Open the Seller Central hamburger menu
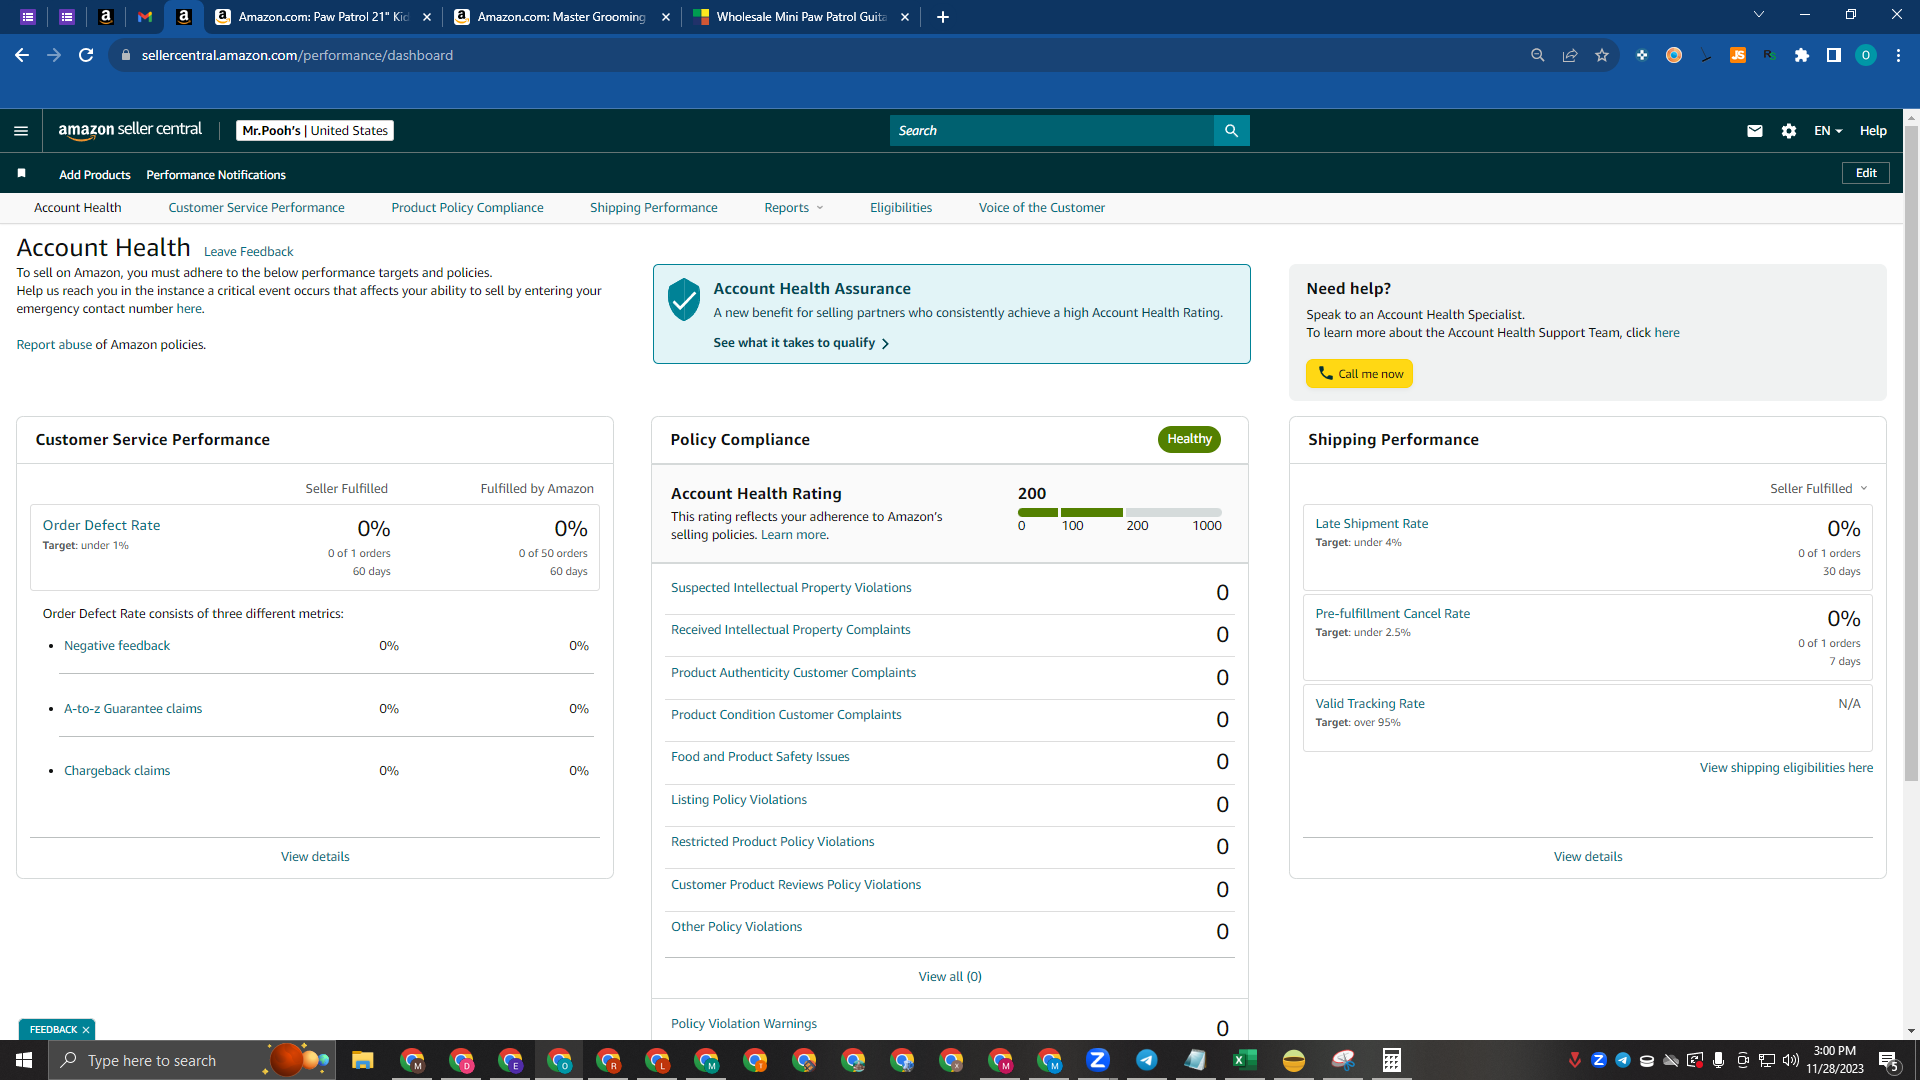 tap(21, 131)
